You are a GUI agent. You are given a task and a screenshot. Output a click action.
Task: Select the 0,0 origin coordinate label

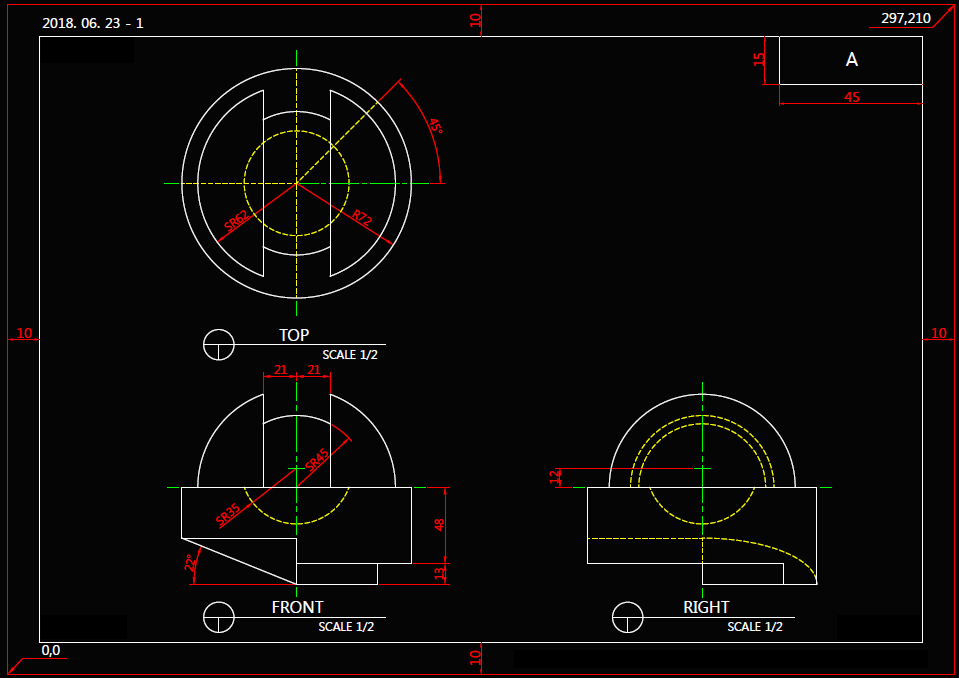pos(51,650)
